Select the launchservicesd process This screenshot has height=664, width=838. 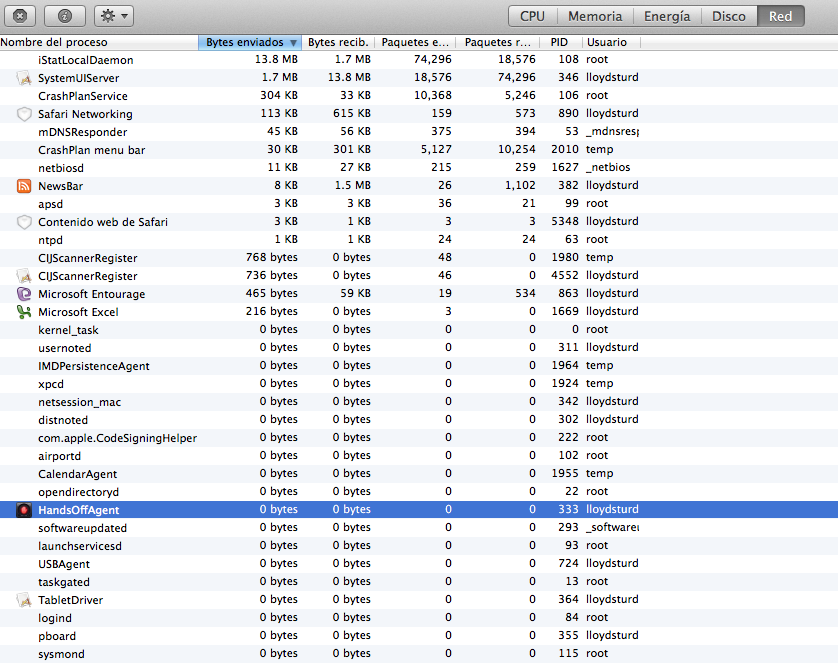(x=419, y=546)
